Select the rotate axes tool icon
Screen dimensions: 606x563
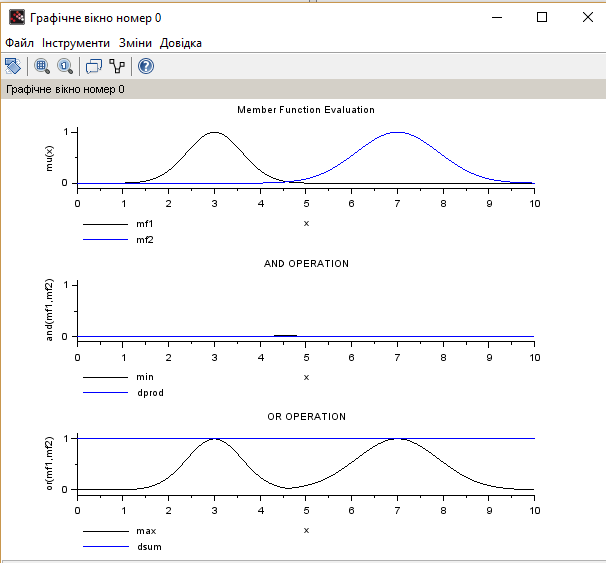[13, 66]
